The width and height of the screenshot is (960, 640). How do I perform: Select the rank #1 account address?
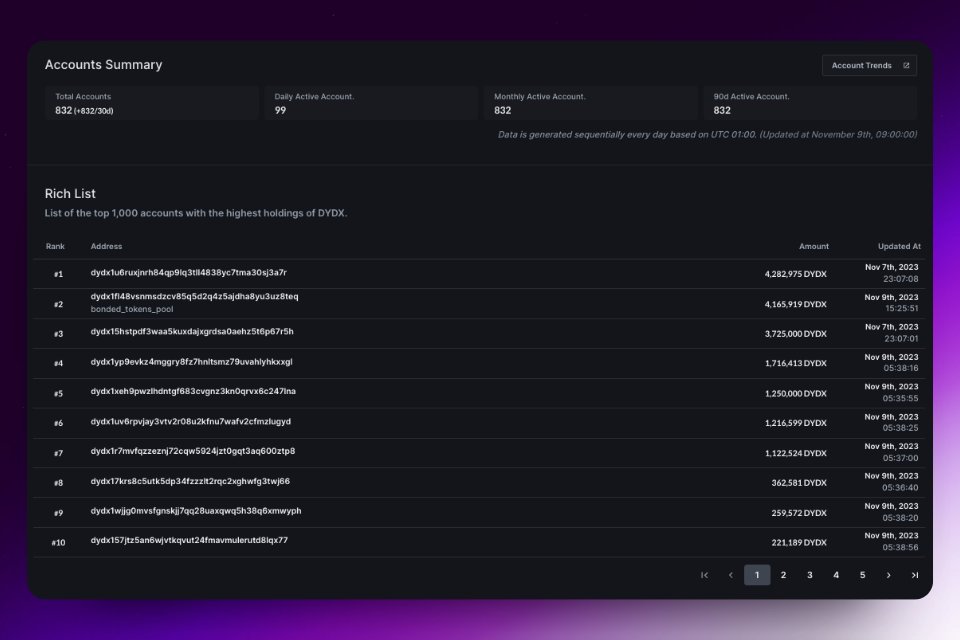[189, 272]
